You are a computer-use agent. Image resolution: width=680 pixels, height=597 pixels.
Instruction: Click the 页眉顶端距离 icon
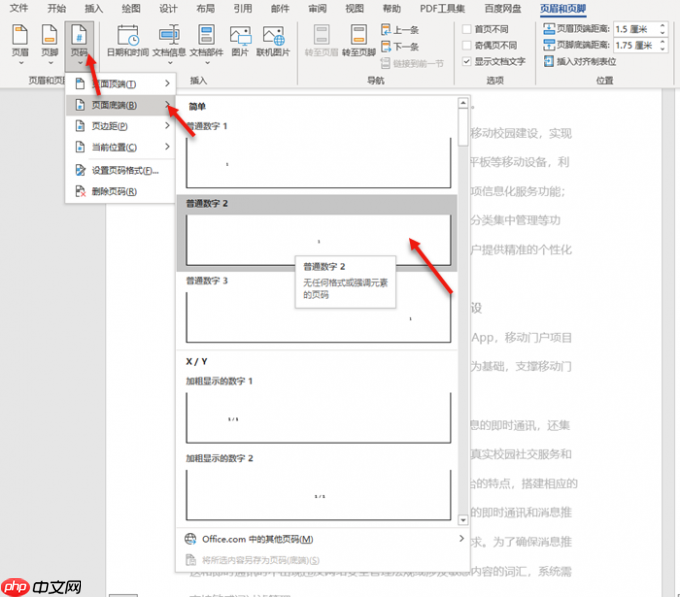click(x=549, y=29)
